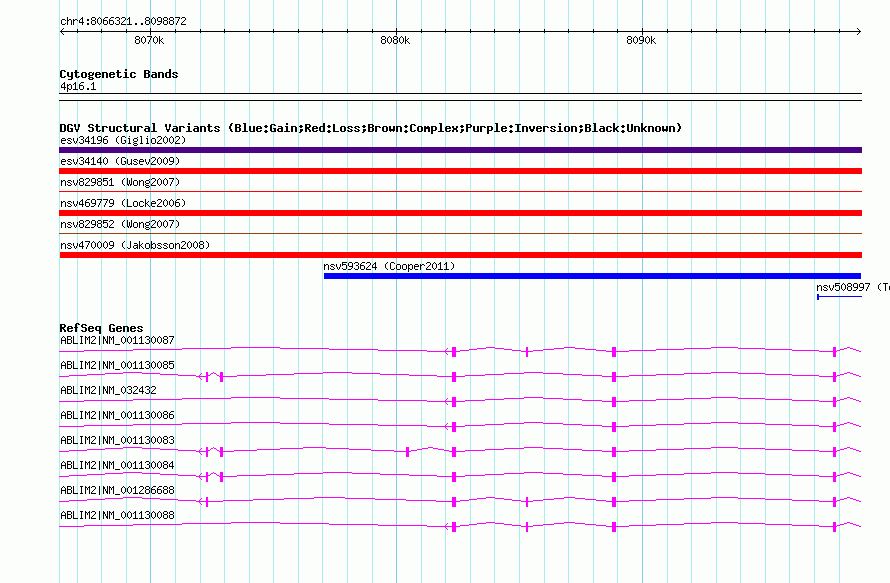Click the right arrowhead of the ruler
The image size is (890, 583).
pos(859,32)
